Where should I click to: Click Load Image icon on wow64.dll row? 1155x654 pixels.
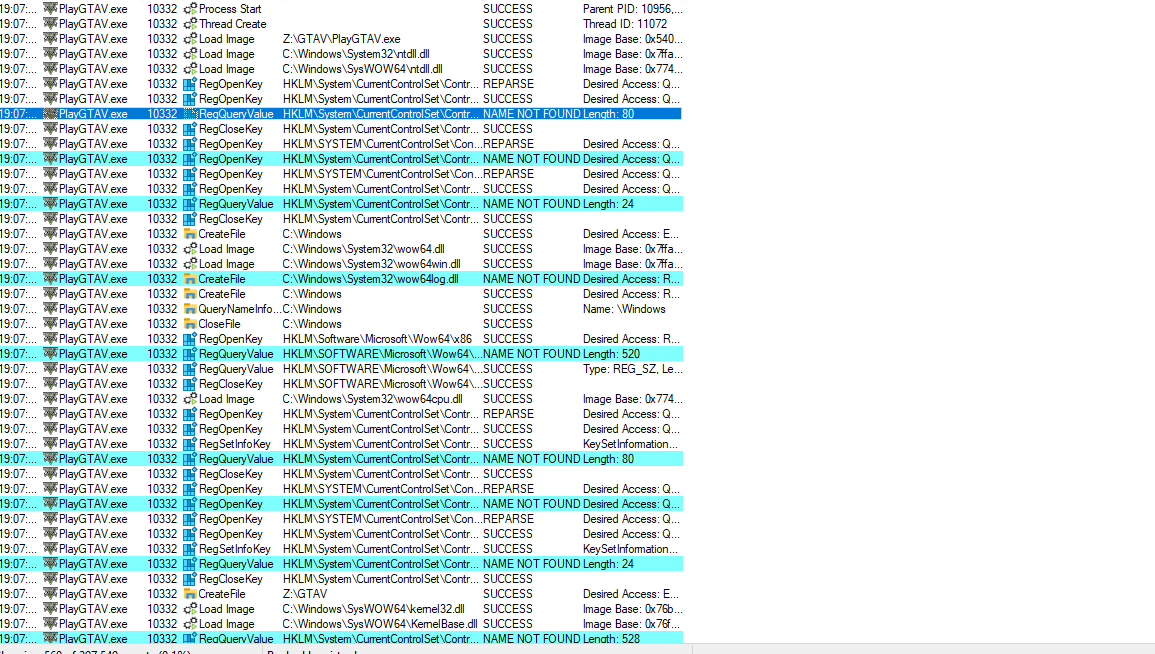pyautogui.click(x=190, y=249)
